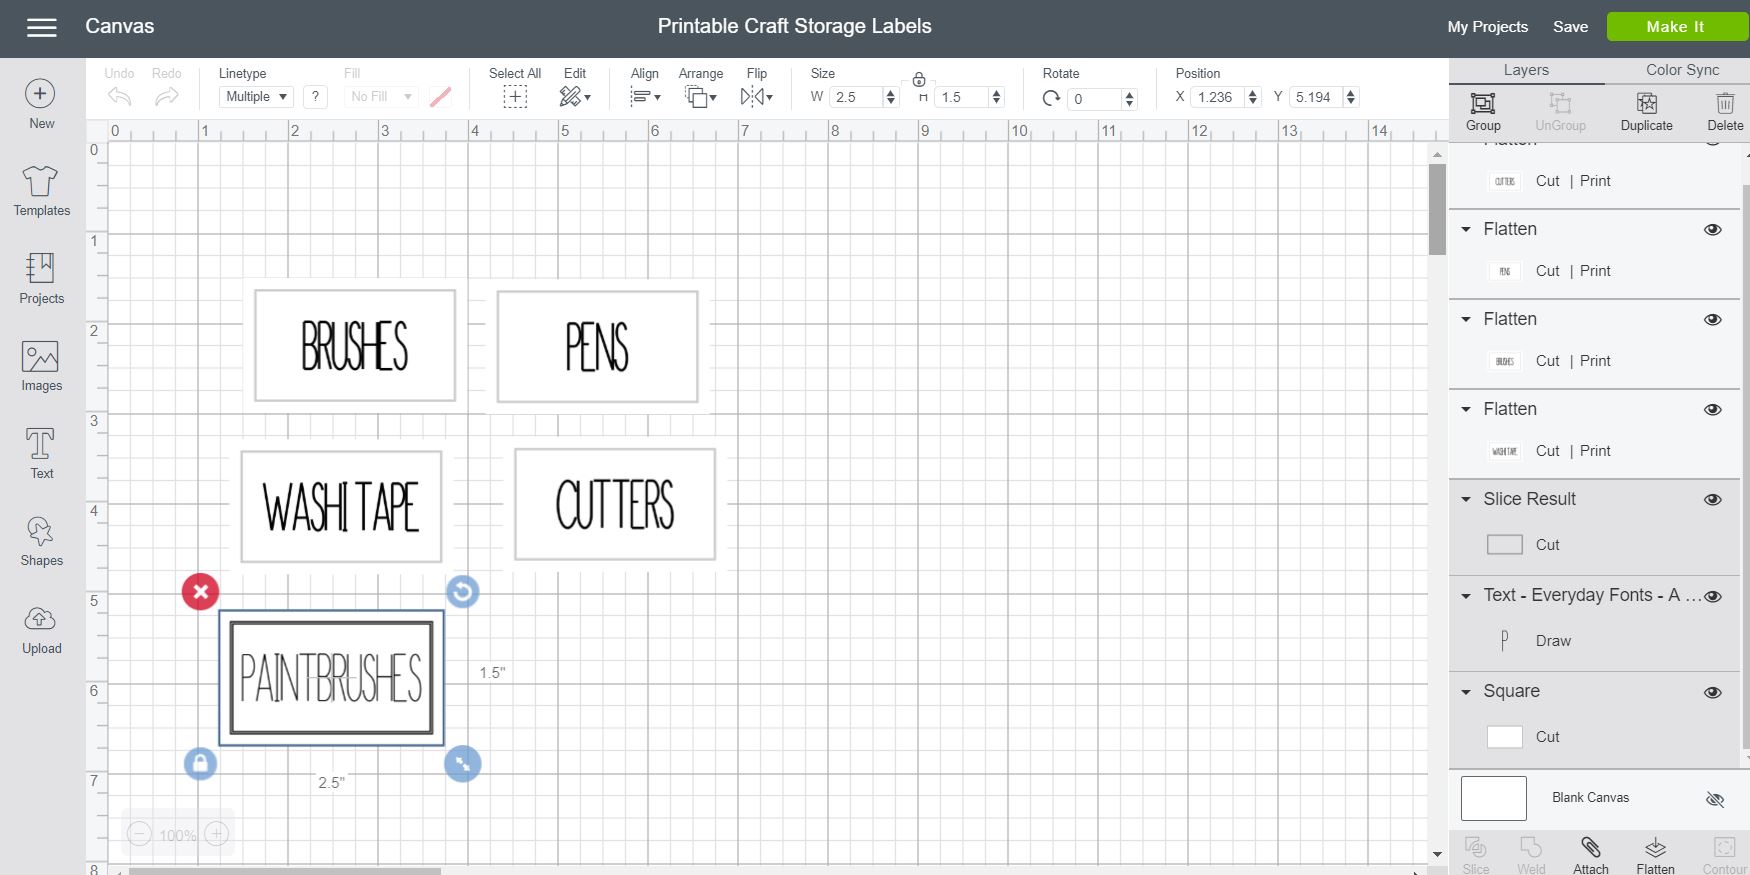Viewport: 1750px width, 875px height.
Task: Click the Undo arrow
Action: point(119,96)
